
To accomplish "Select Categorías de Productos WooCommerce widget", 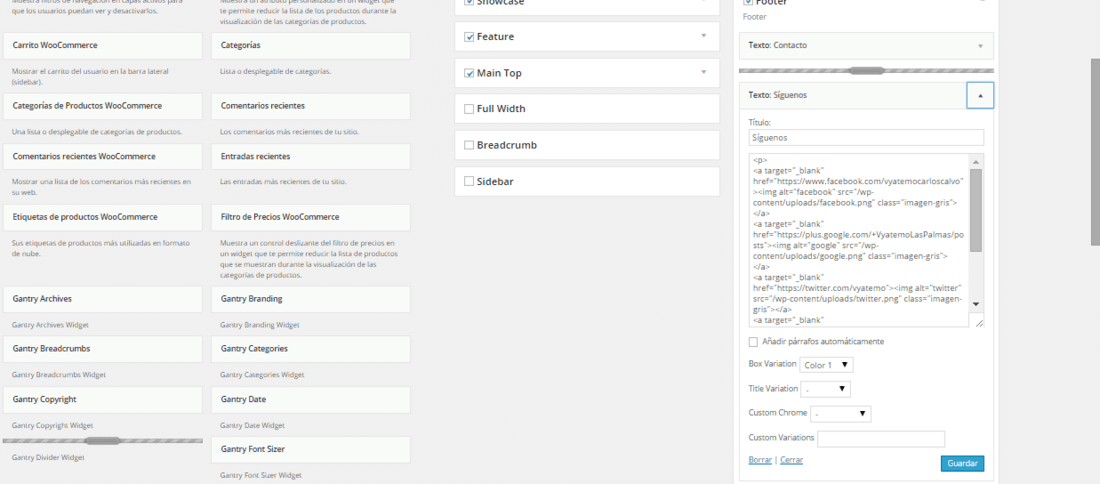I will [x=102, y=106].
